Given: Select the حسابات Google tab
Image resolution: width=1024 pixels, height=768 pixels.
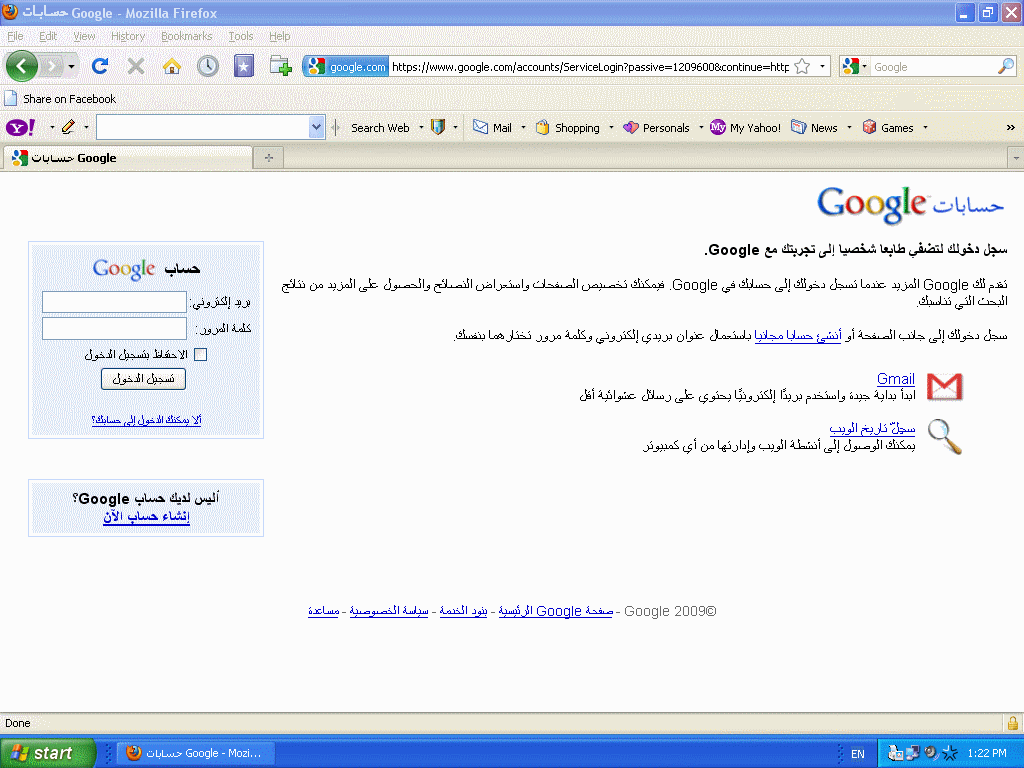Looking at the screenshot, I should 127,157.
